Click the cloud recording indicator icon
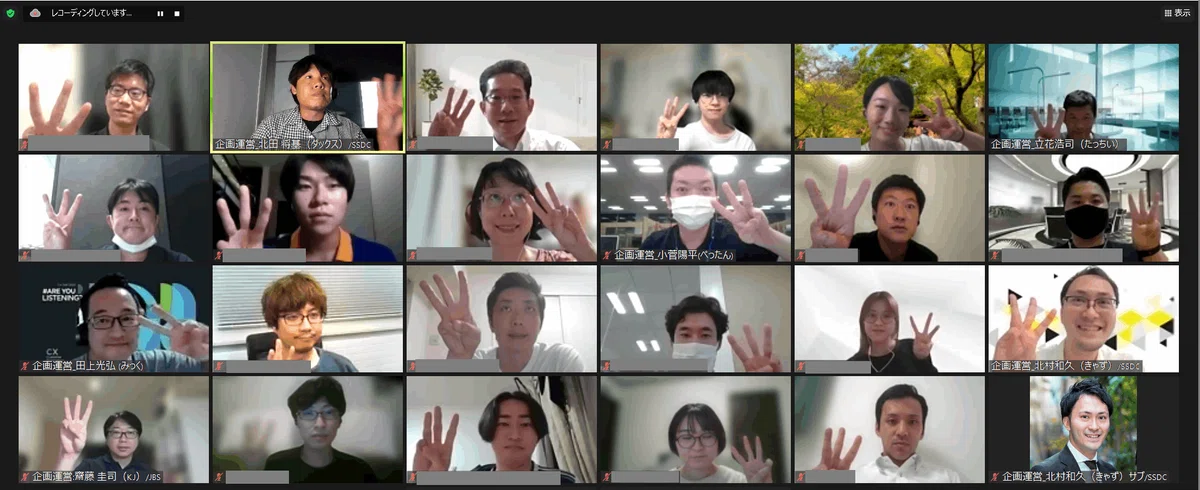 point(37,13)
